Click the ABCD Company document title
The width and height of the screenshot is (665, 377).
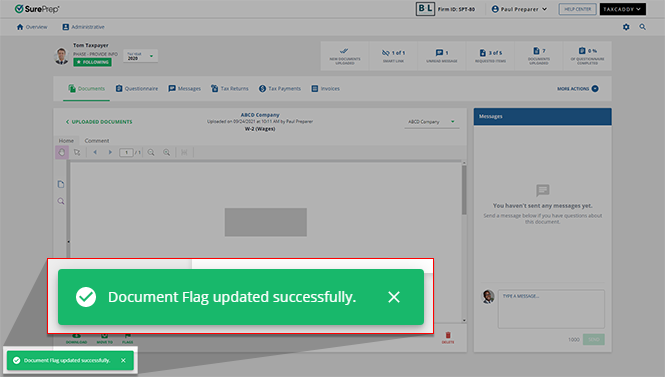click(260, 114)
